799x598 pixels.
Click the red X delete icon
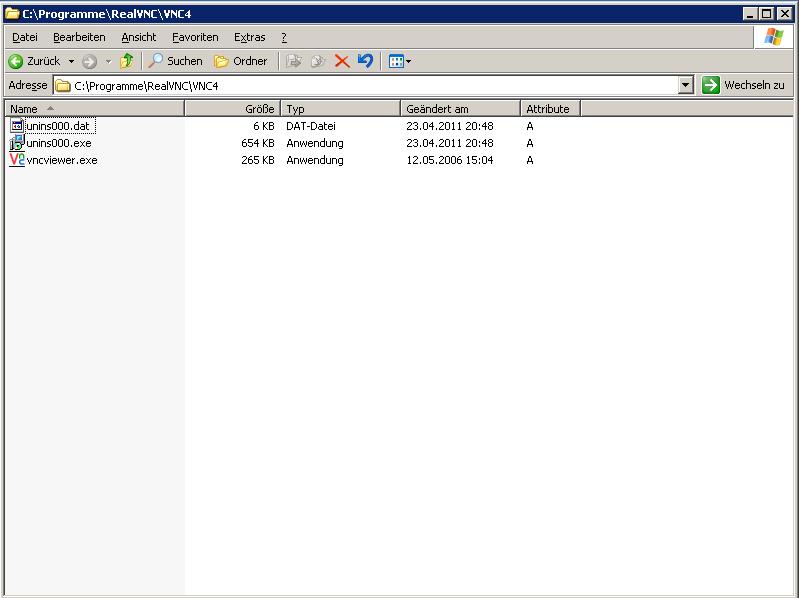(342, 61)
